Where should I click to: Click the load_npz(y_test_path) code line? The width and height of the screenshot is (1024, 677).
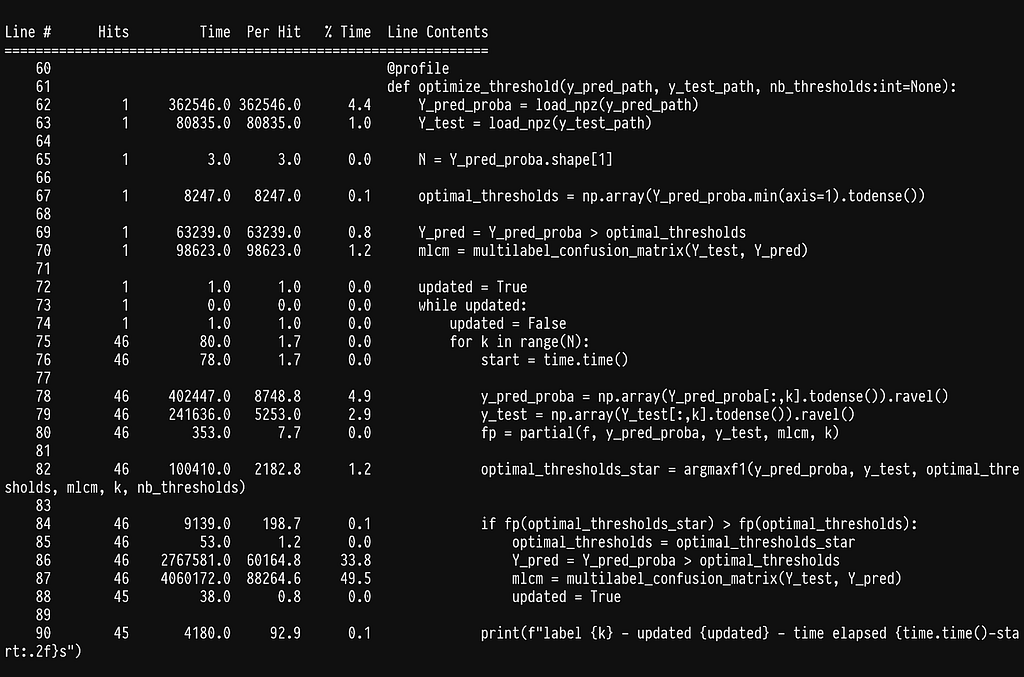(535, 123)
